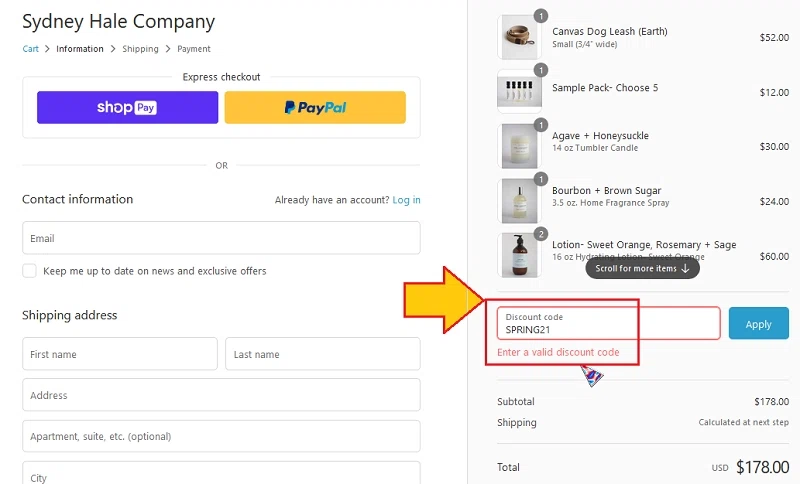Image resolution: width=800 pixels, height=484 pixels.
Task: Go back to Cart in the breadcrumb
Action: click(x=30, y=49)
